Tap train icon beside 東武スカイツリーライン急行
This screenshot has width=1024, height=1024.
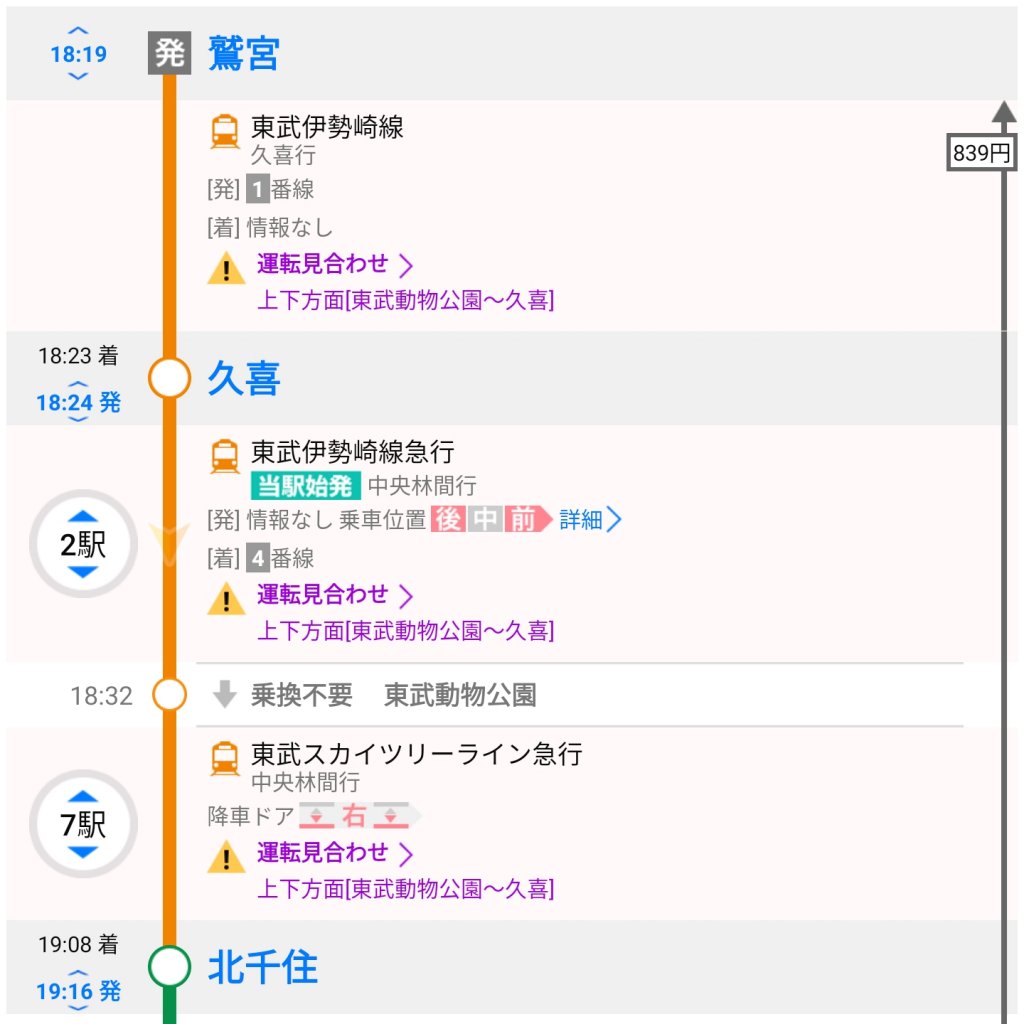point(225,758)
